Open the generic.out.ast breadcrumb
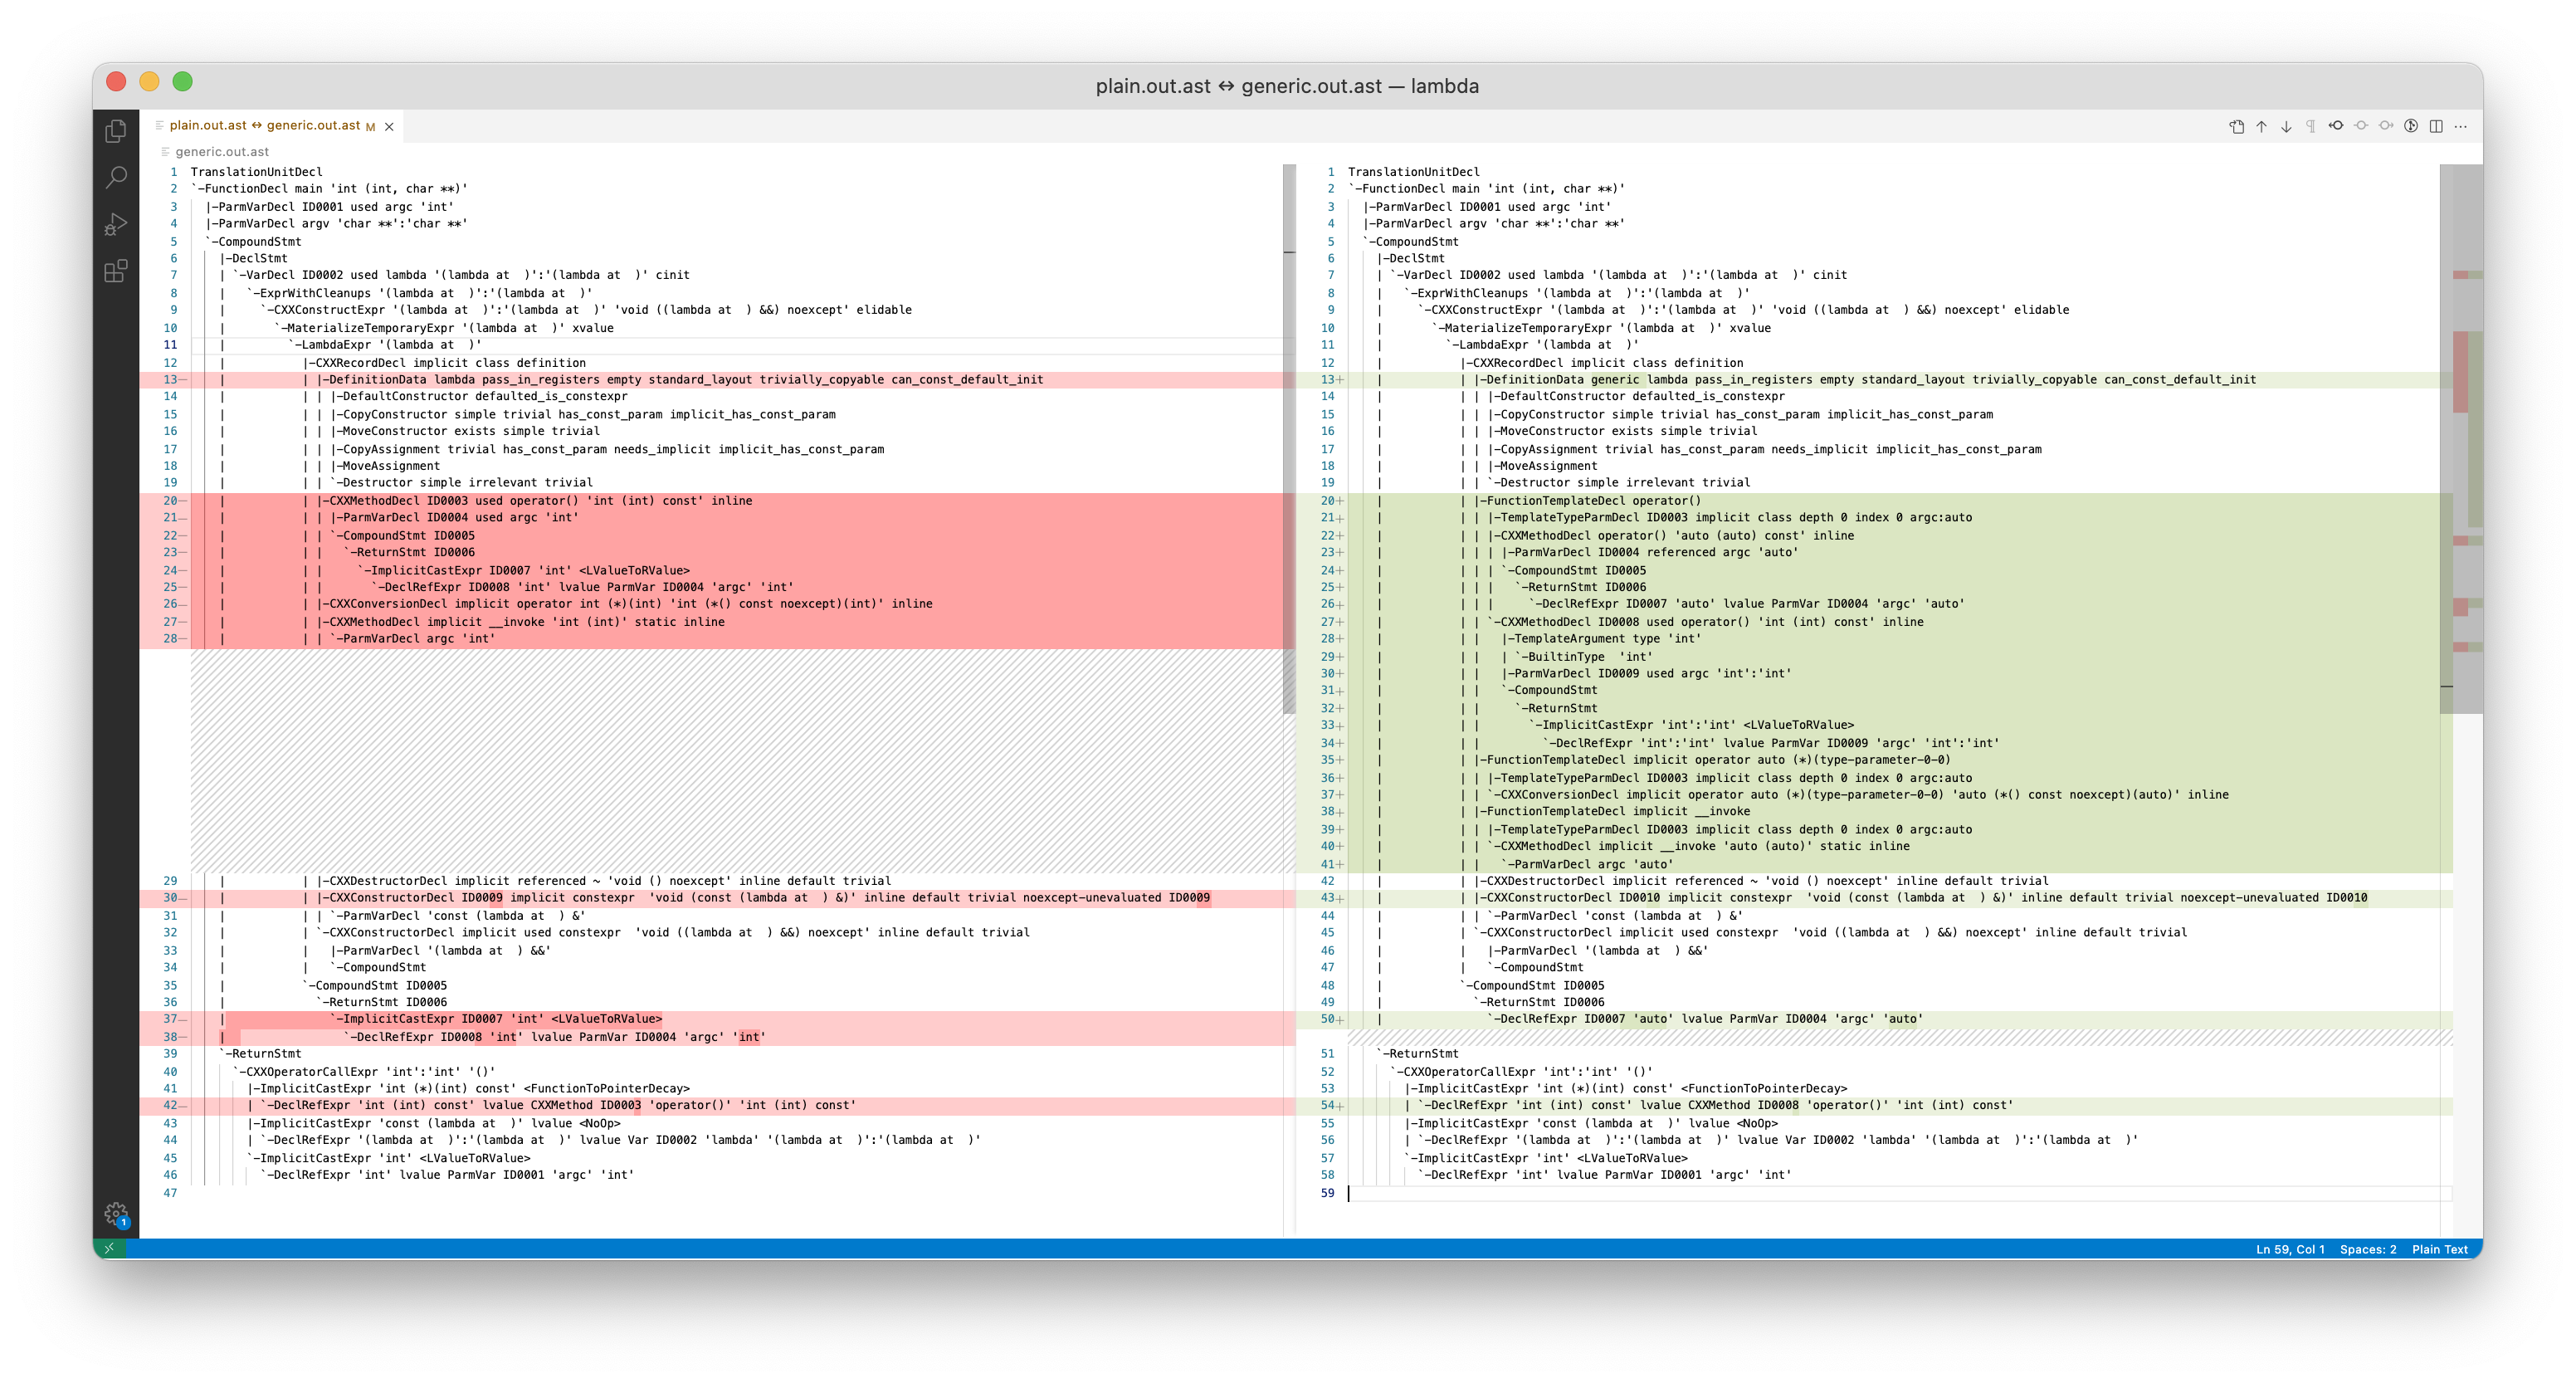 tap(222, 152)
